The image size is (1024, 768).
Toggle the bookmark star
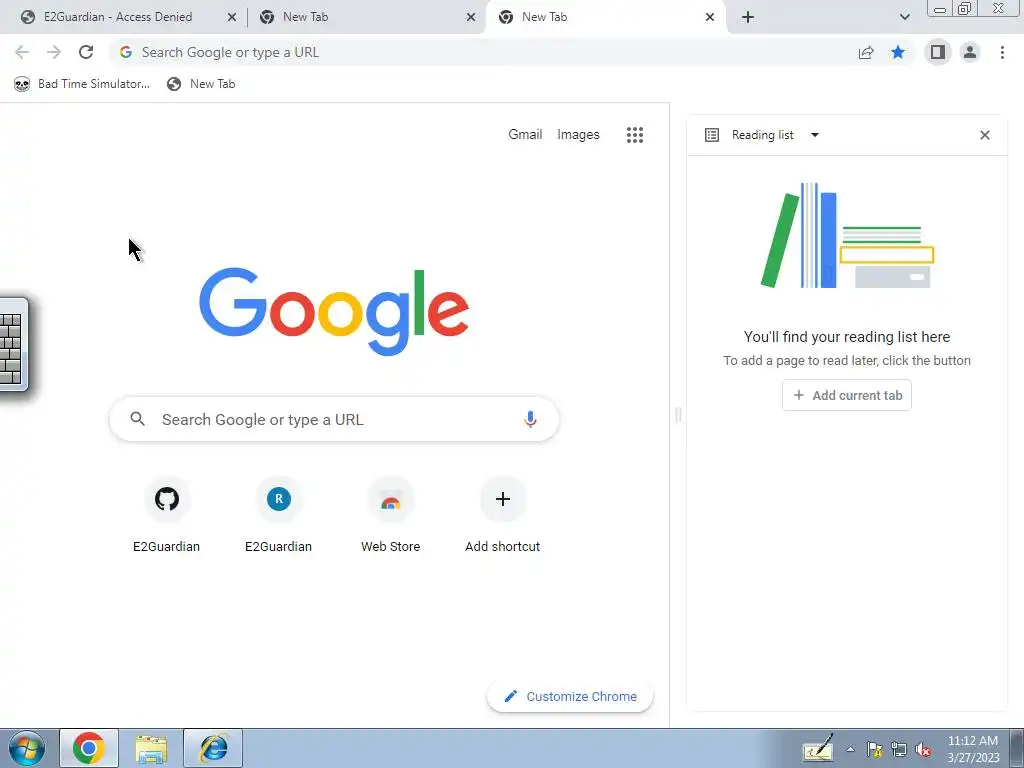pyautogui.click(x=898, y=52)
